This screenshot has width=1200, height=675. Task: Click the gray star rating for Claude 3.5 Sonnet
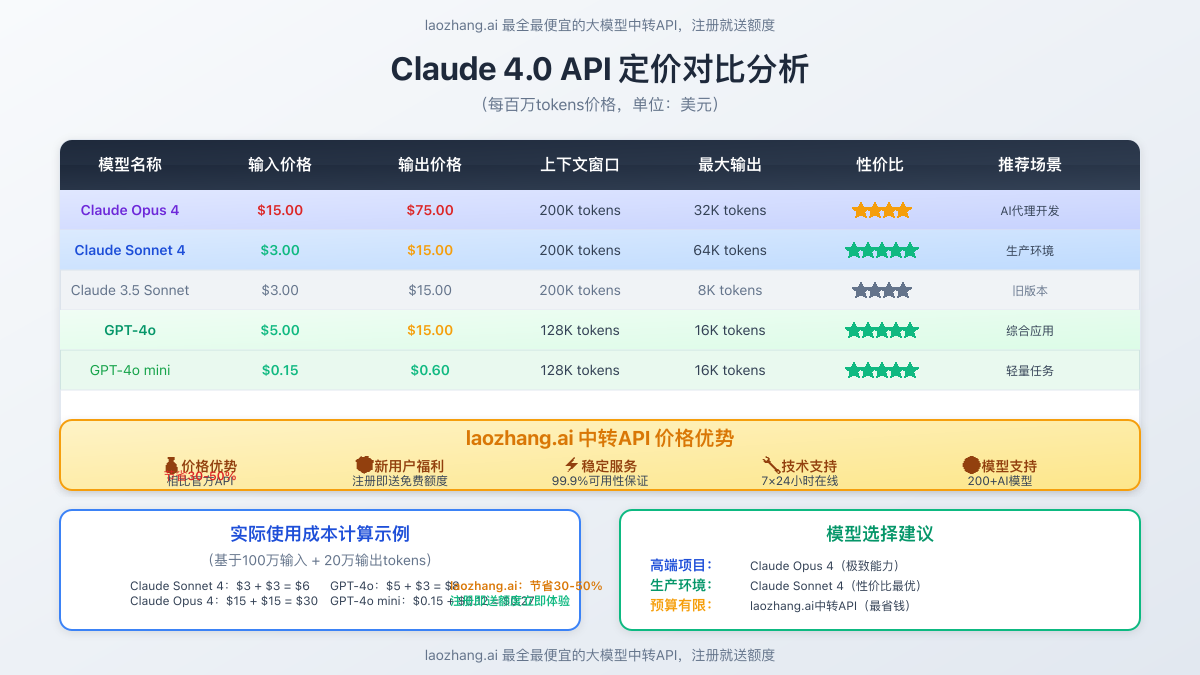(x=881, y=290)
